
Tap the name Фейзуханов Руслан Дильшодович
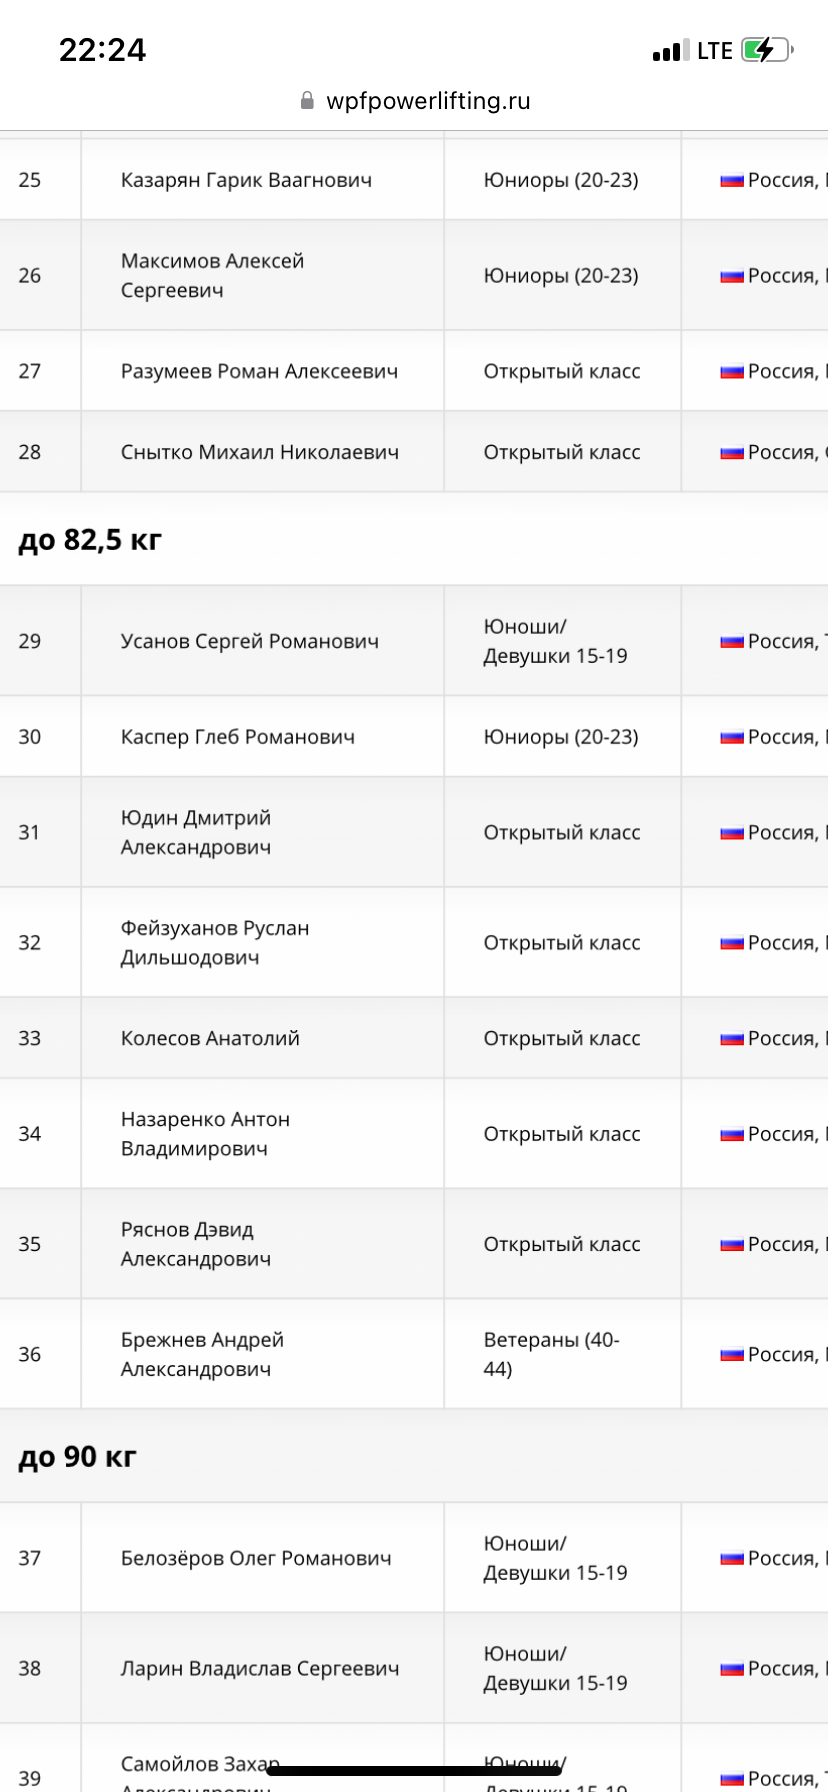click(215, 942)
